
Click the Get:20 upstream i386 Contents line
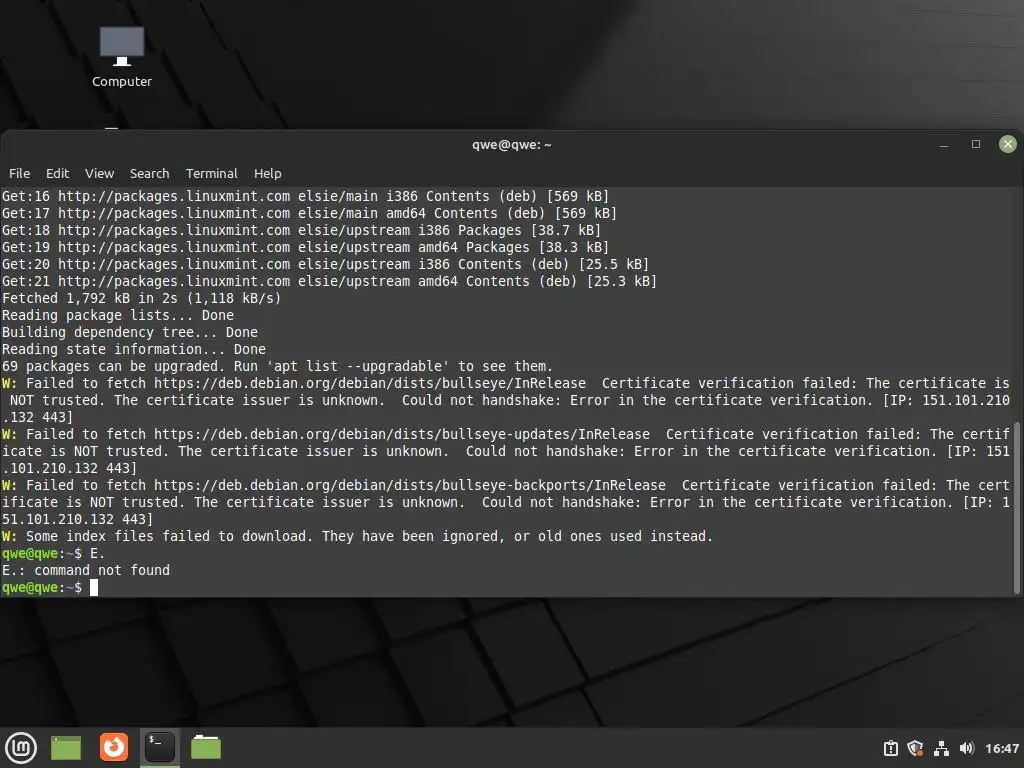tap(325, 264)
